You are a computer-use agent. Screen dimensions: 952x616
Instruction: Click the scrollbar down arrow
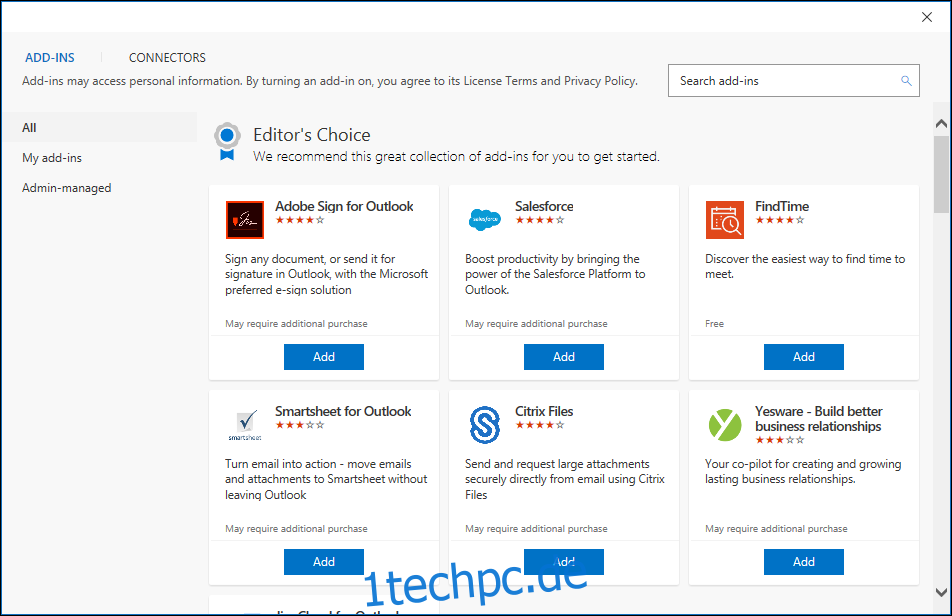click(x=941, y=592)
